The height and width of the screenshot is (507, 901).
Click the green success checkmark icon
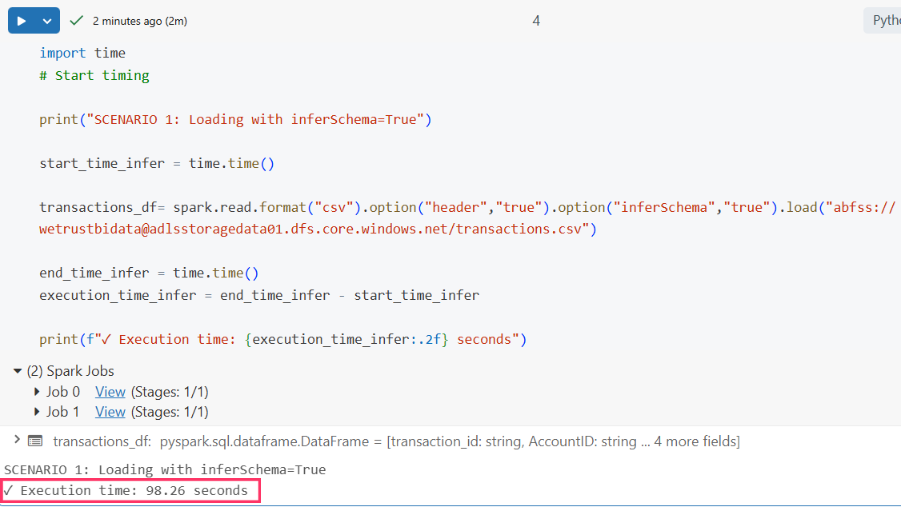[x=77, y=20]
